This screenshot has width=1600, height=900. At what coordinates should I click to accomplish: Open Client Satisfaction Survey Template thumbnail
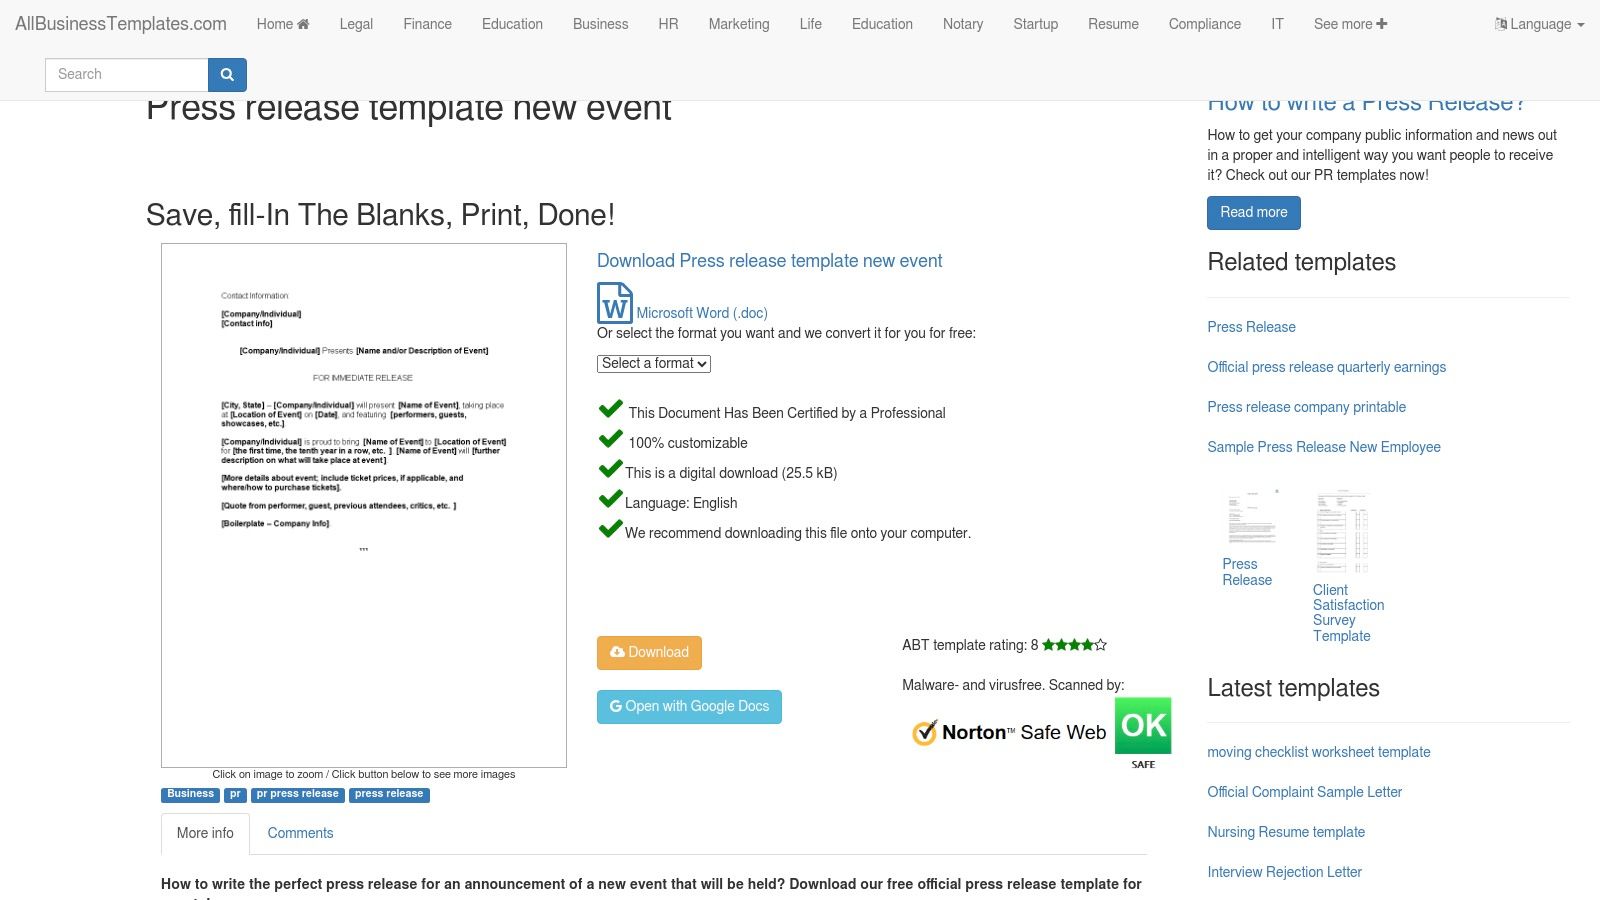(1342, 532)
